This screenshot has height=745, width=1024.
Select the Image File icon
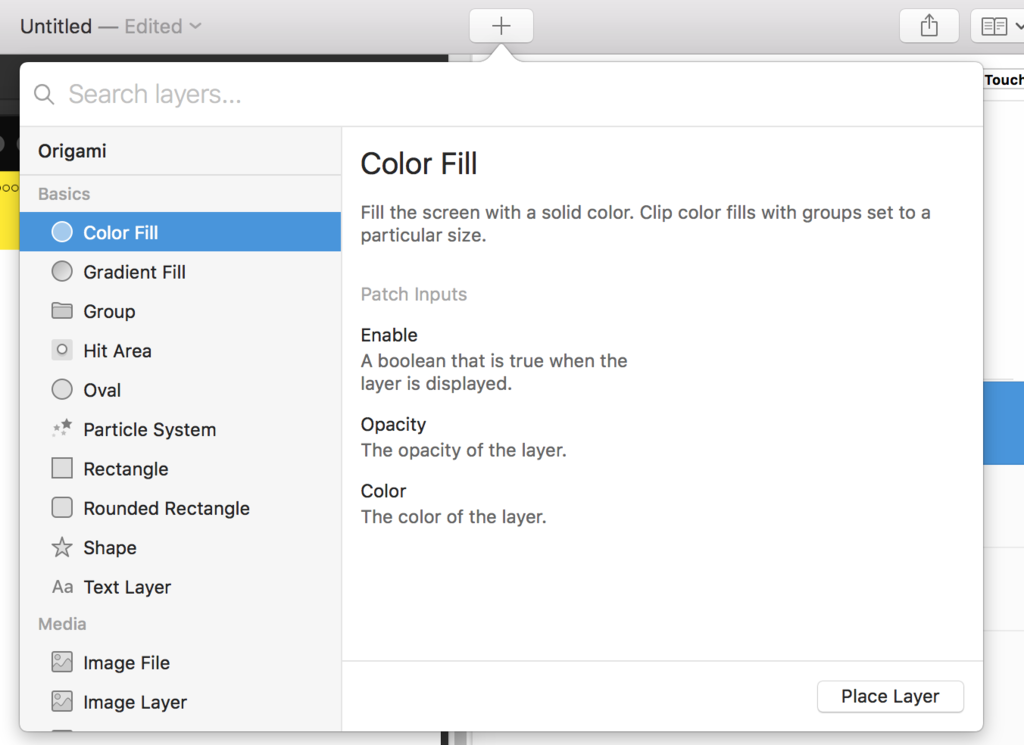(62, 662)
